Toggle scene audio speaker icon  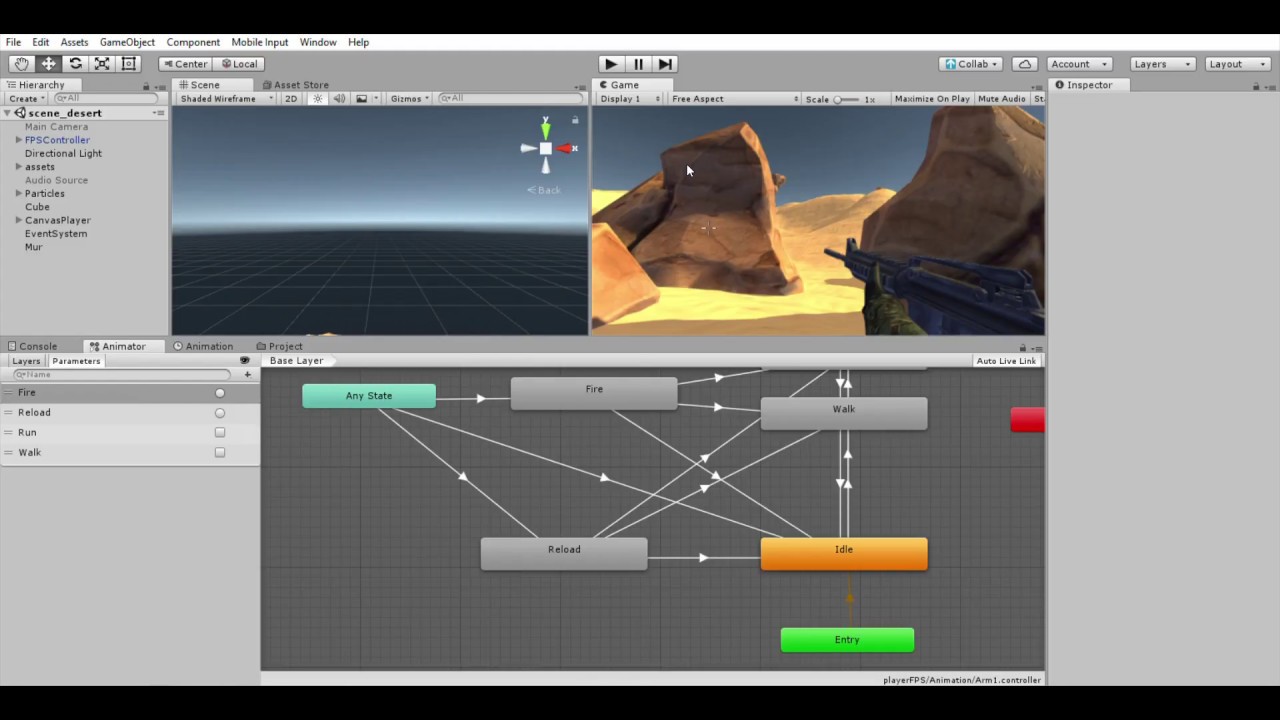coord(339,98)
